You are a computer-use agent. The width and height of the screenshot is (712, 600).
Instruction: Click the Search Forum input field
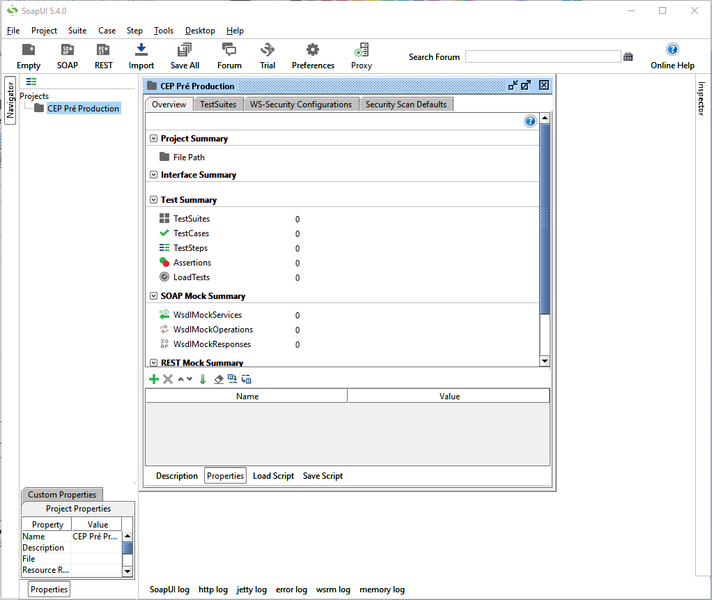tap(543, 57)
